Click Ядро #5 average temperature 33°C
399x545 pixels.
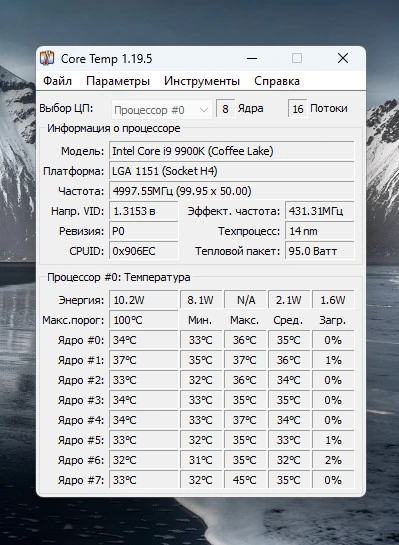(289, 440)
